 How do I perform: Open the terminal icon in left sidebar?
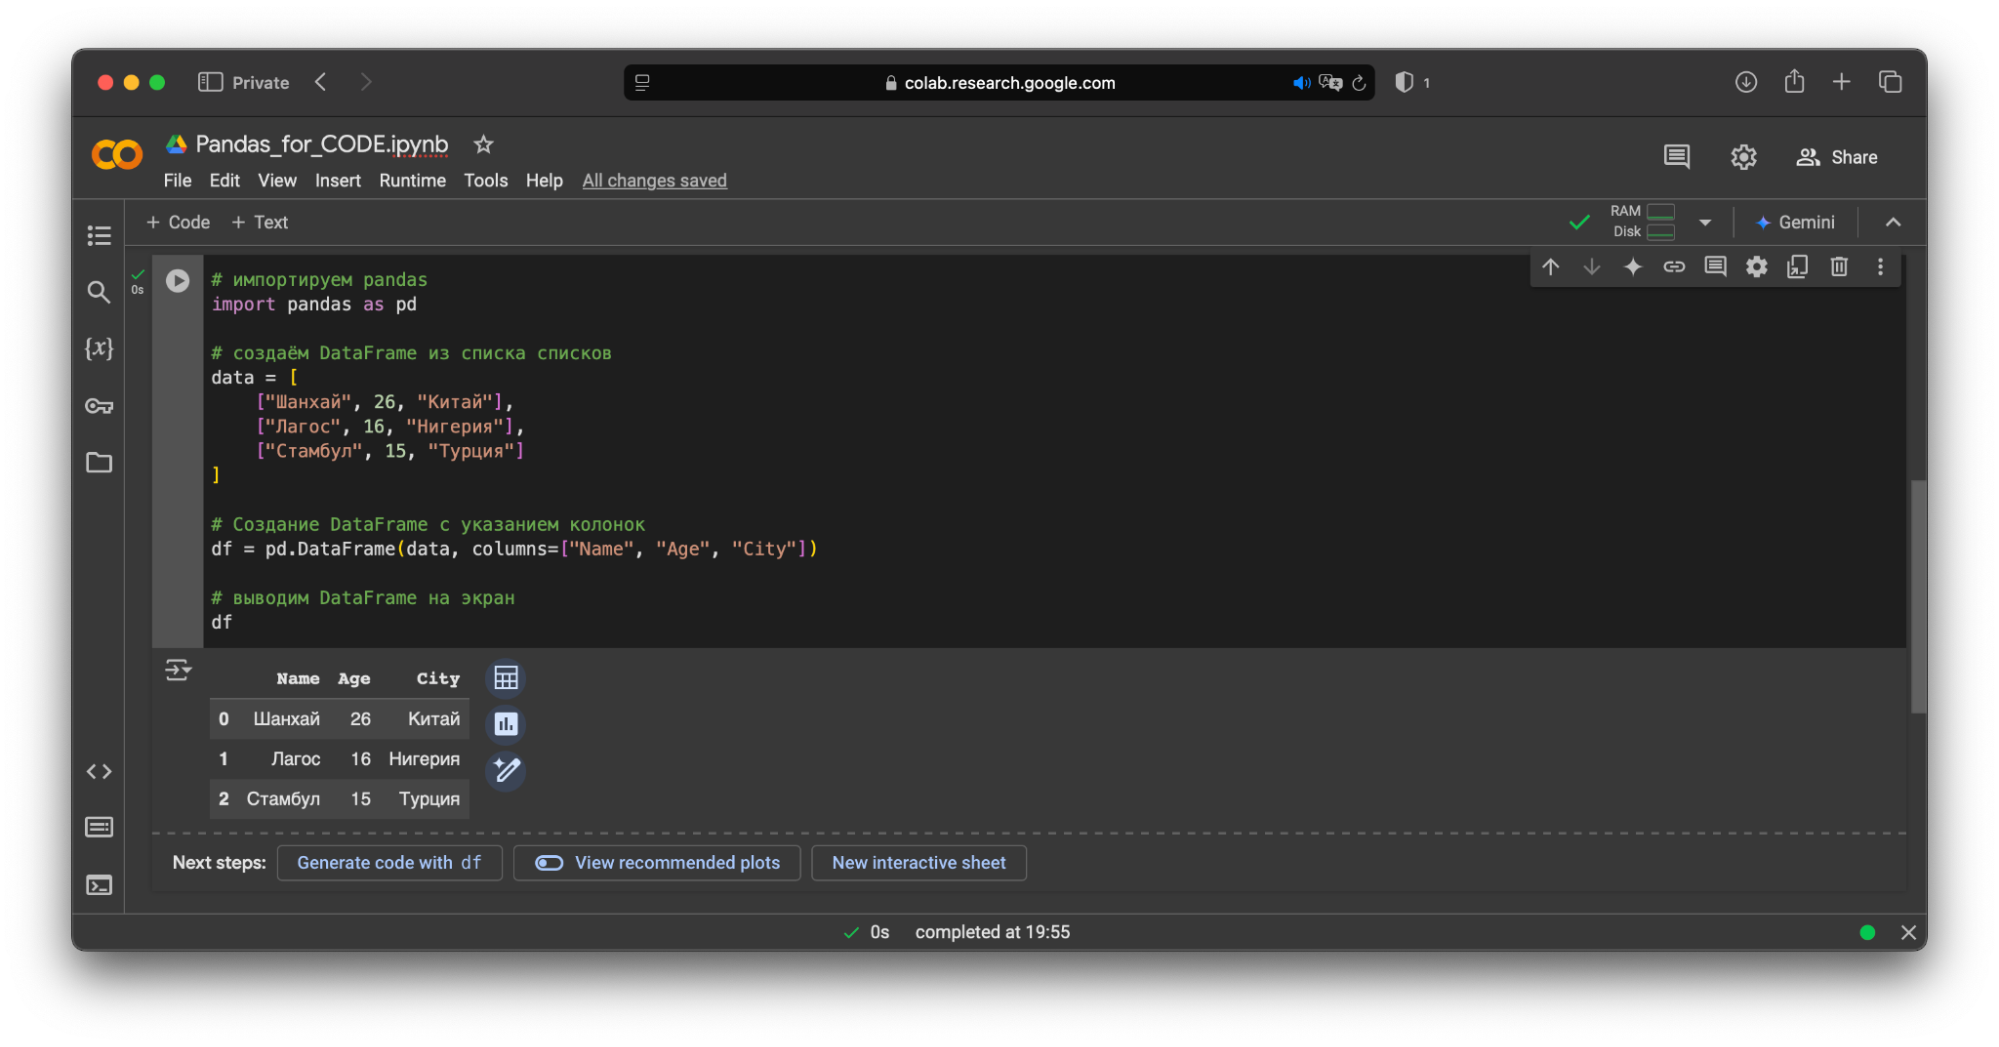point(99,885)
